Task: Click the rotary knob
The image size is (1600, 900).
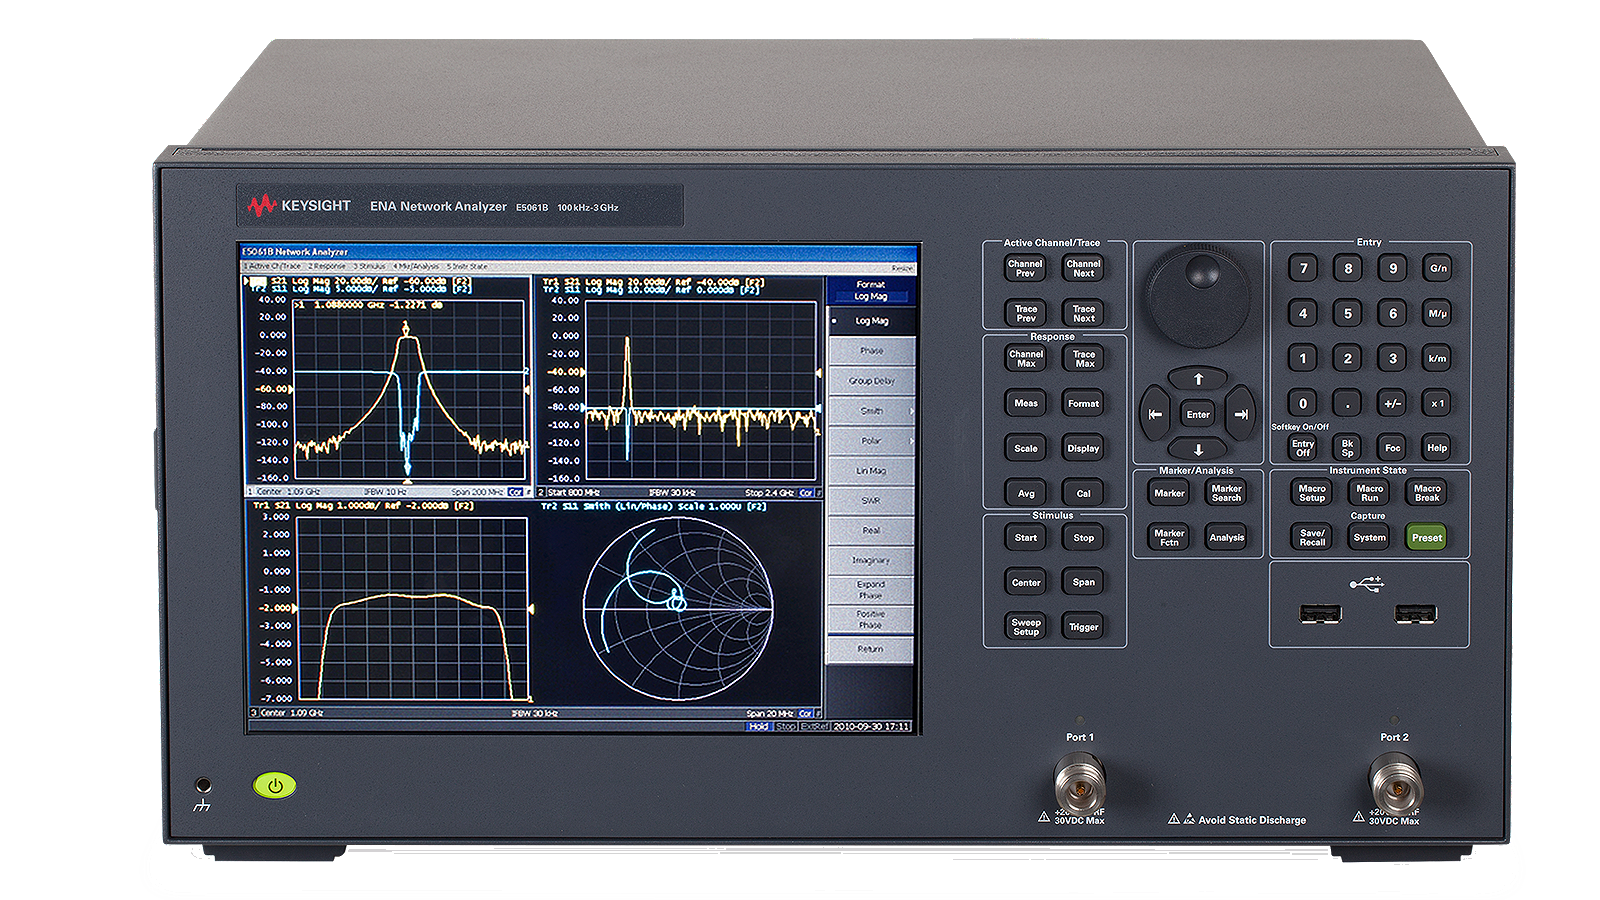Action: click(x=1197, y=298)
